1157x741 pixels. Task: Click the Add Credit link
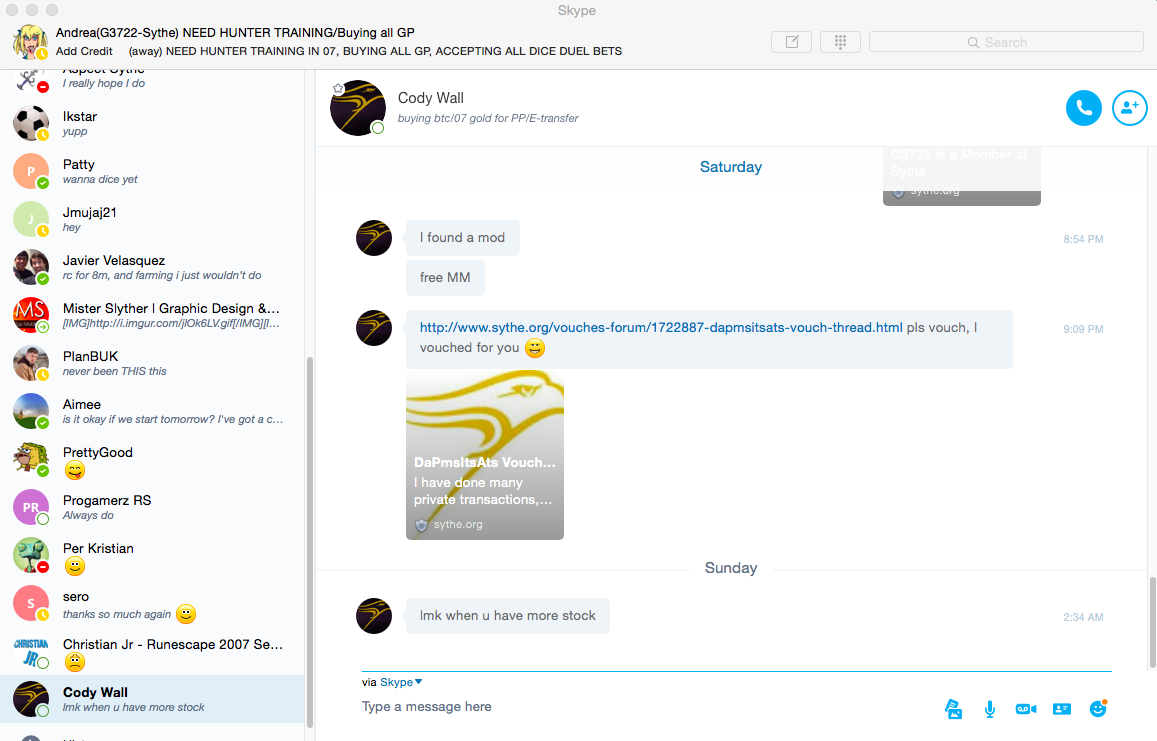tap(84, 51)
